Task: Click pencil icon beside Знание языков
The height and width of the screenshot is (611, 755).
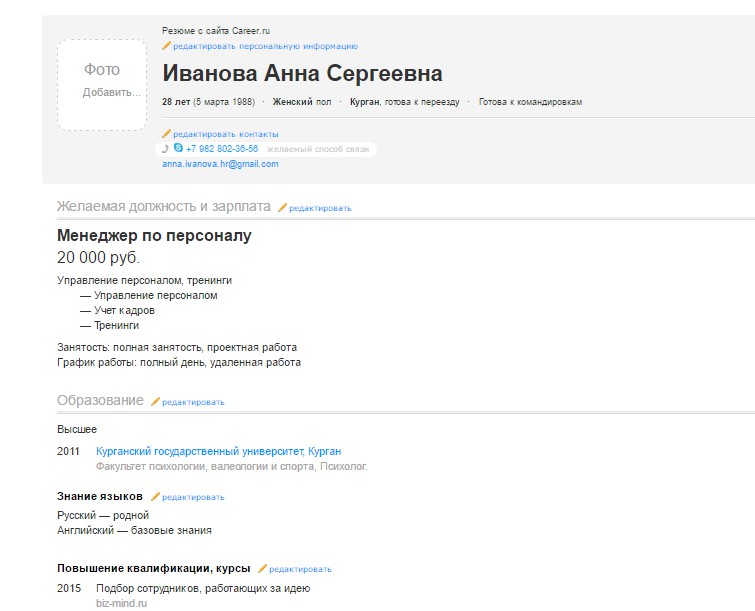Action: [156, 497]
